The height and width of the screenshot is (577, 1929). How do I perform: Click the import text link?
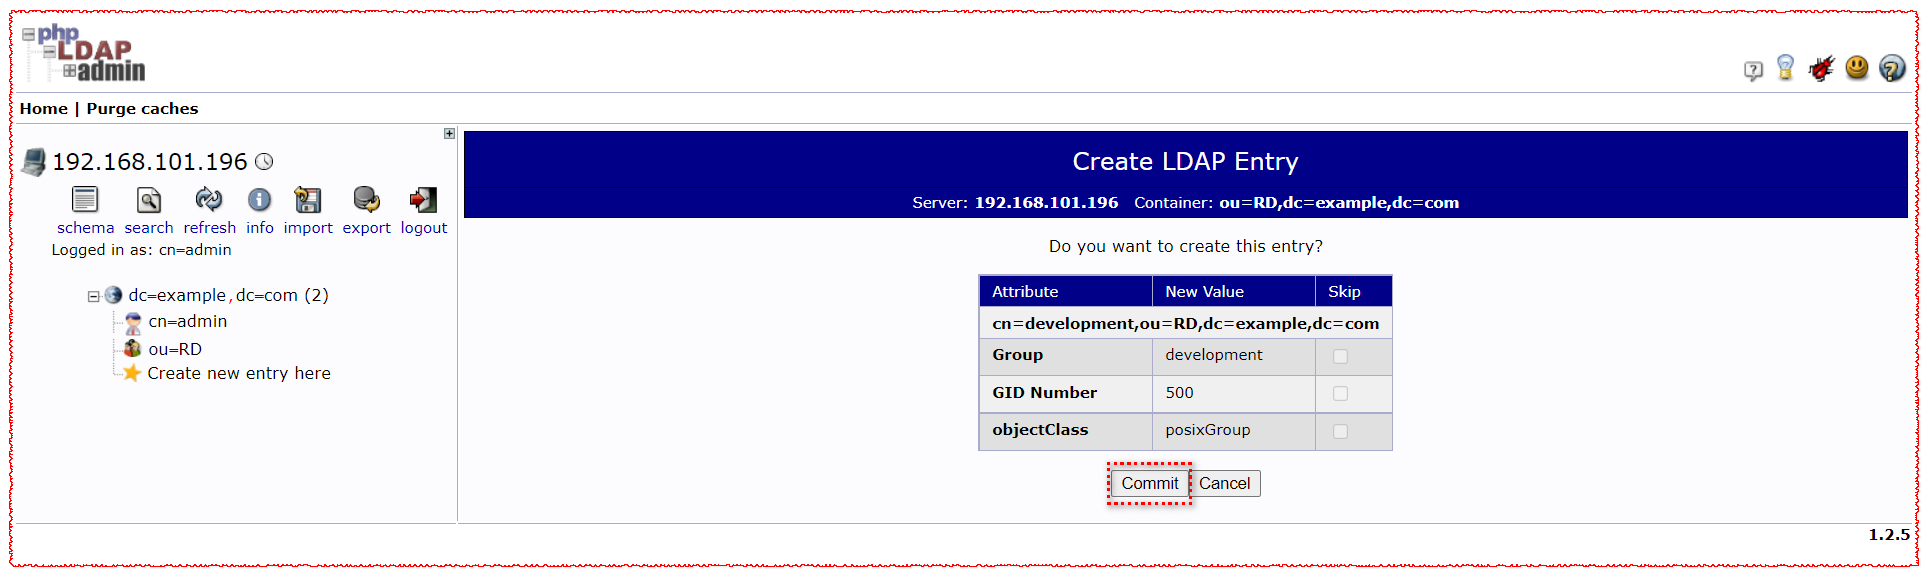coord(308,228)
